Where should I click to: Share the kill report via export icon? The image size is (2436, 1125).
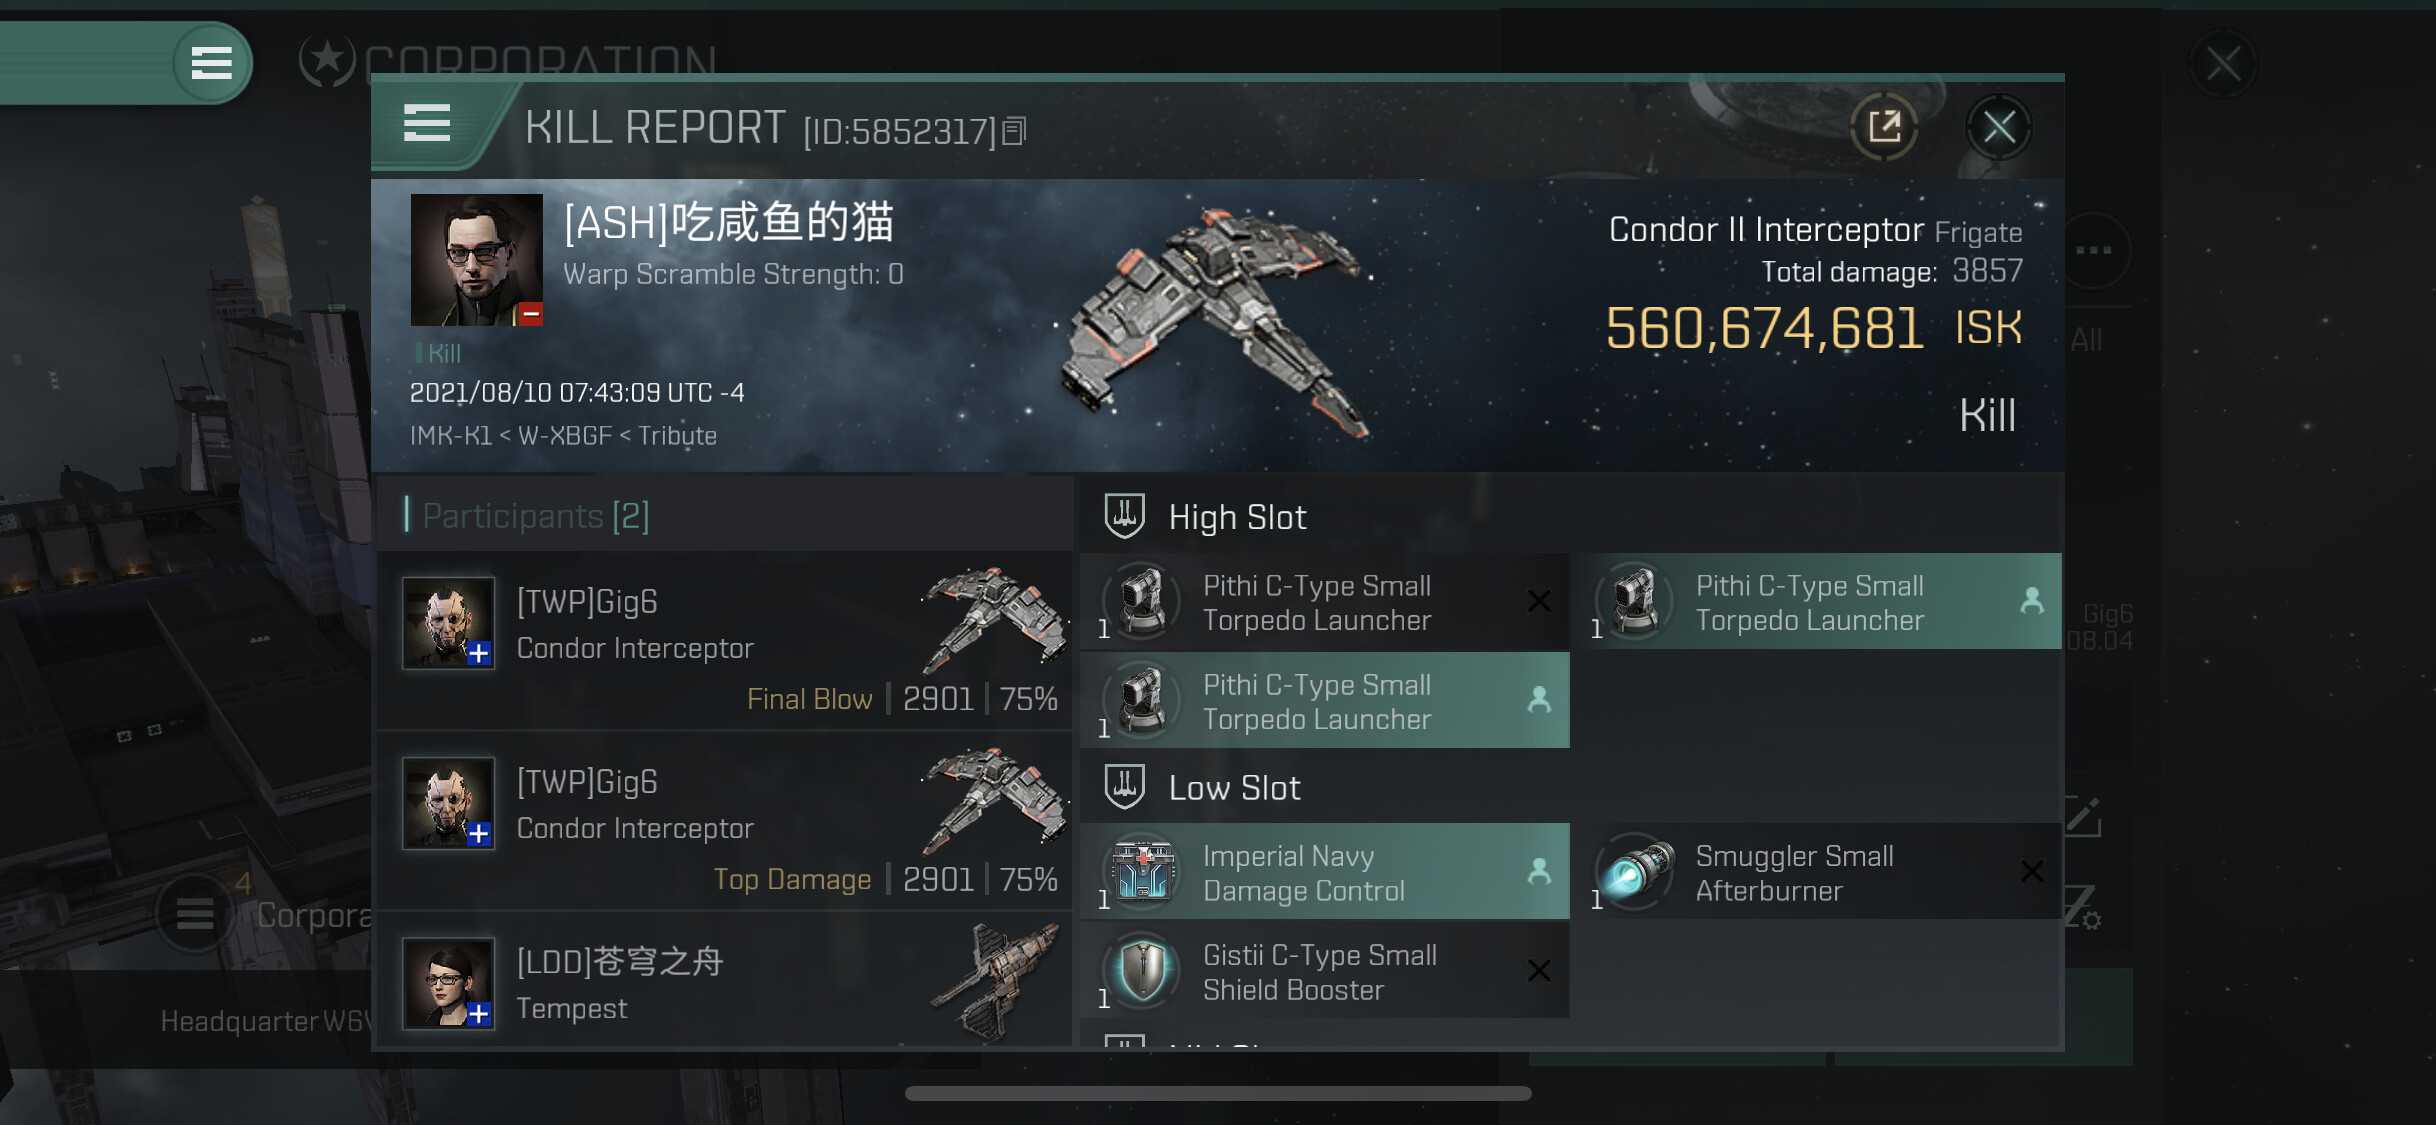coord(1885,127)
